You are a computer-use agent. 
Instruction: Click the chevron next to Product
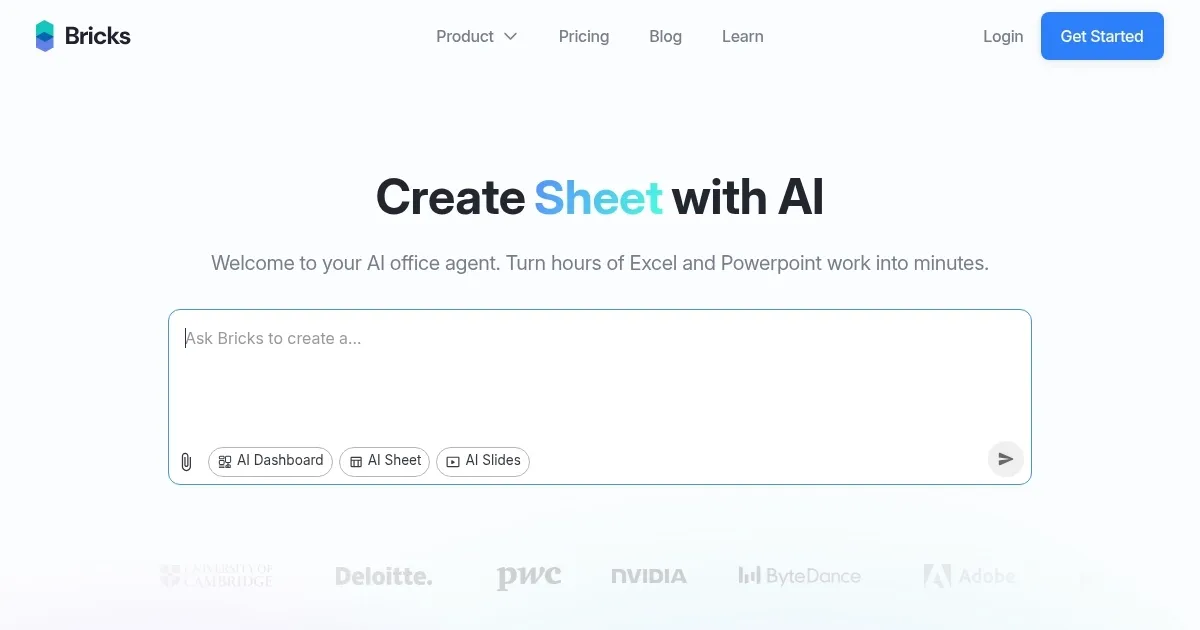pyautogui.click(x=511, y=36)
